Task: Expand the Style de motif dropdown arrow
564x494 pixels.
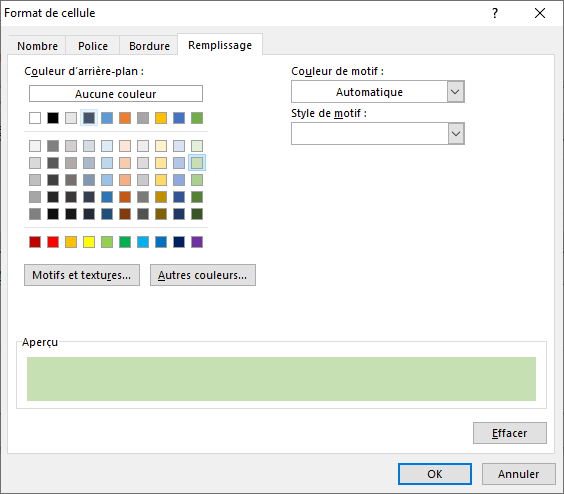Action: (x=456, y=134)
